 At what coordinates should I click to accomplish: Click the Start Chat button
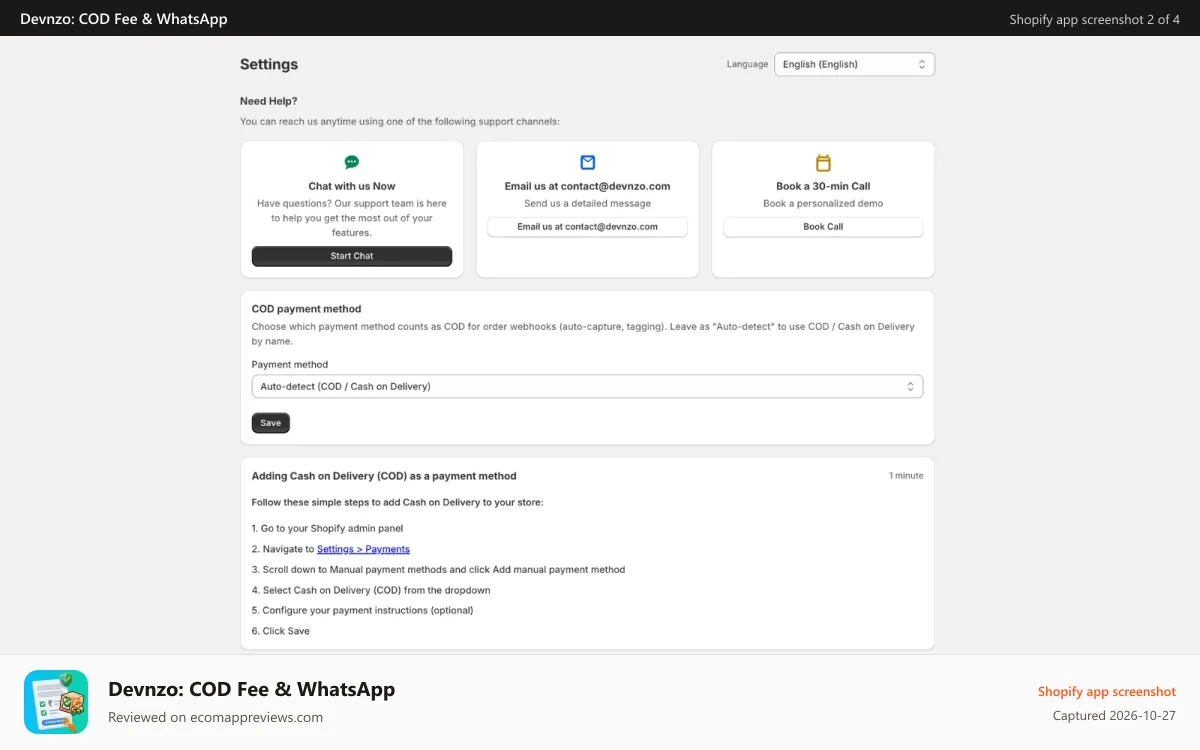pyautogui.click(x=352, y=256)
